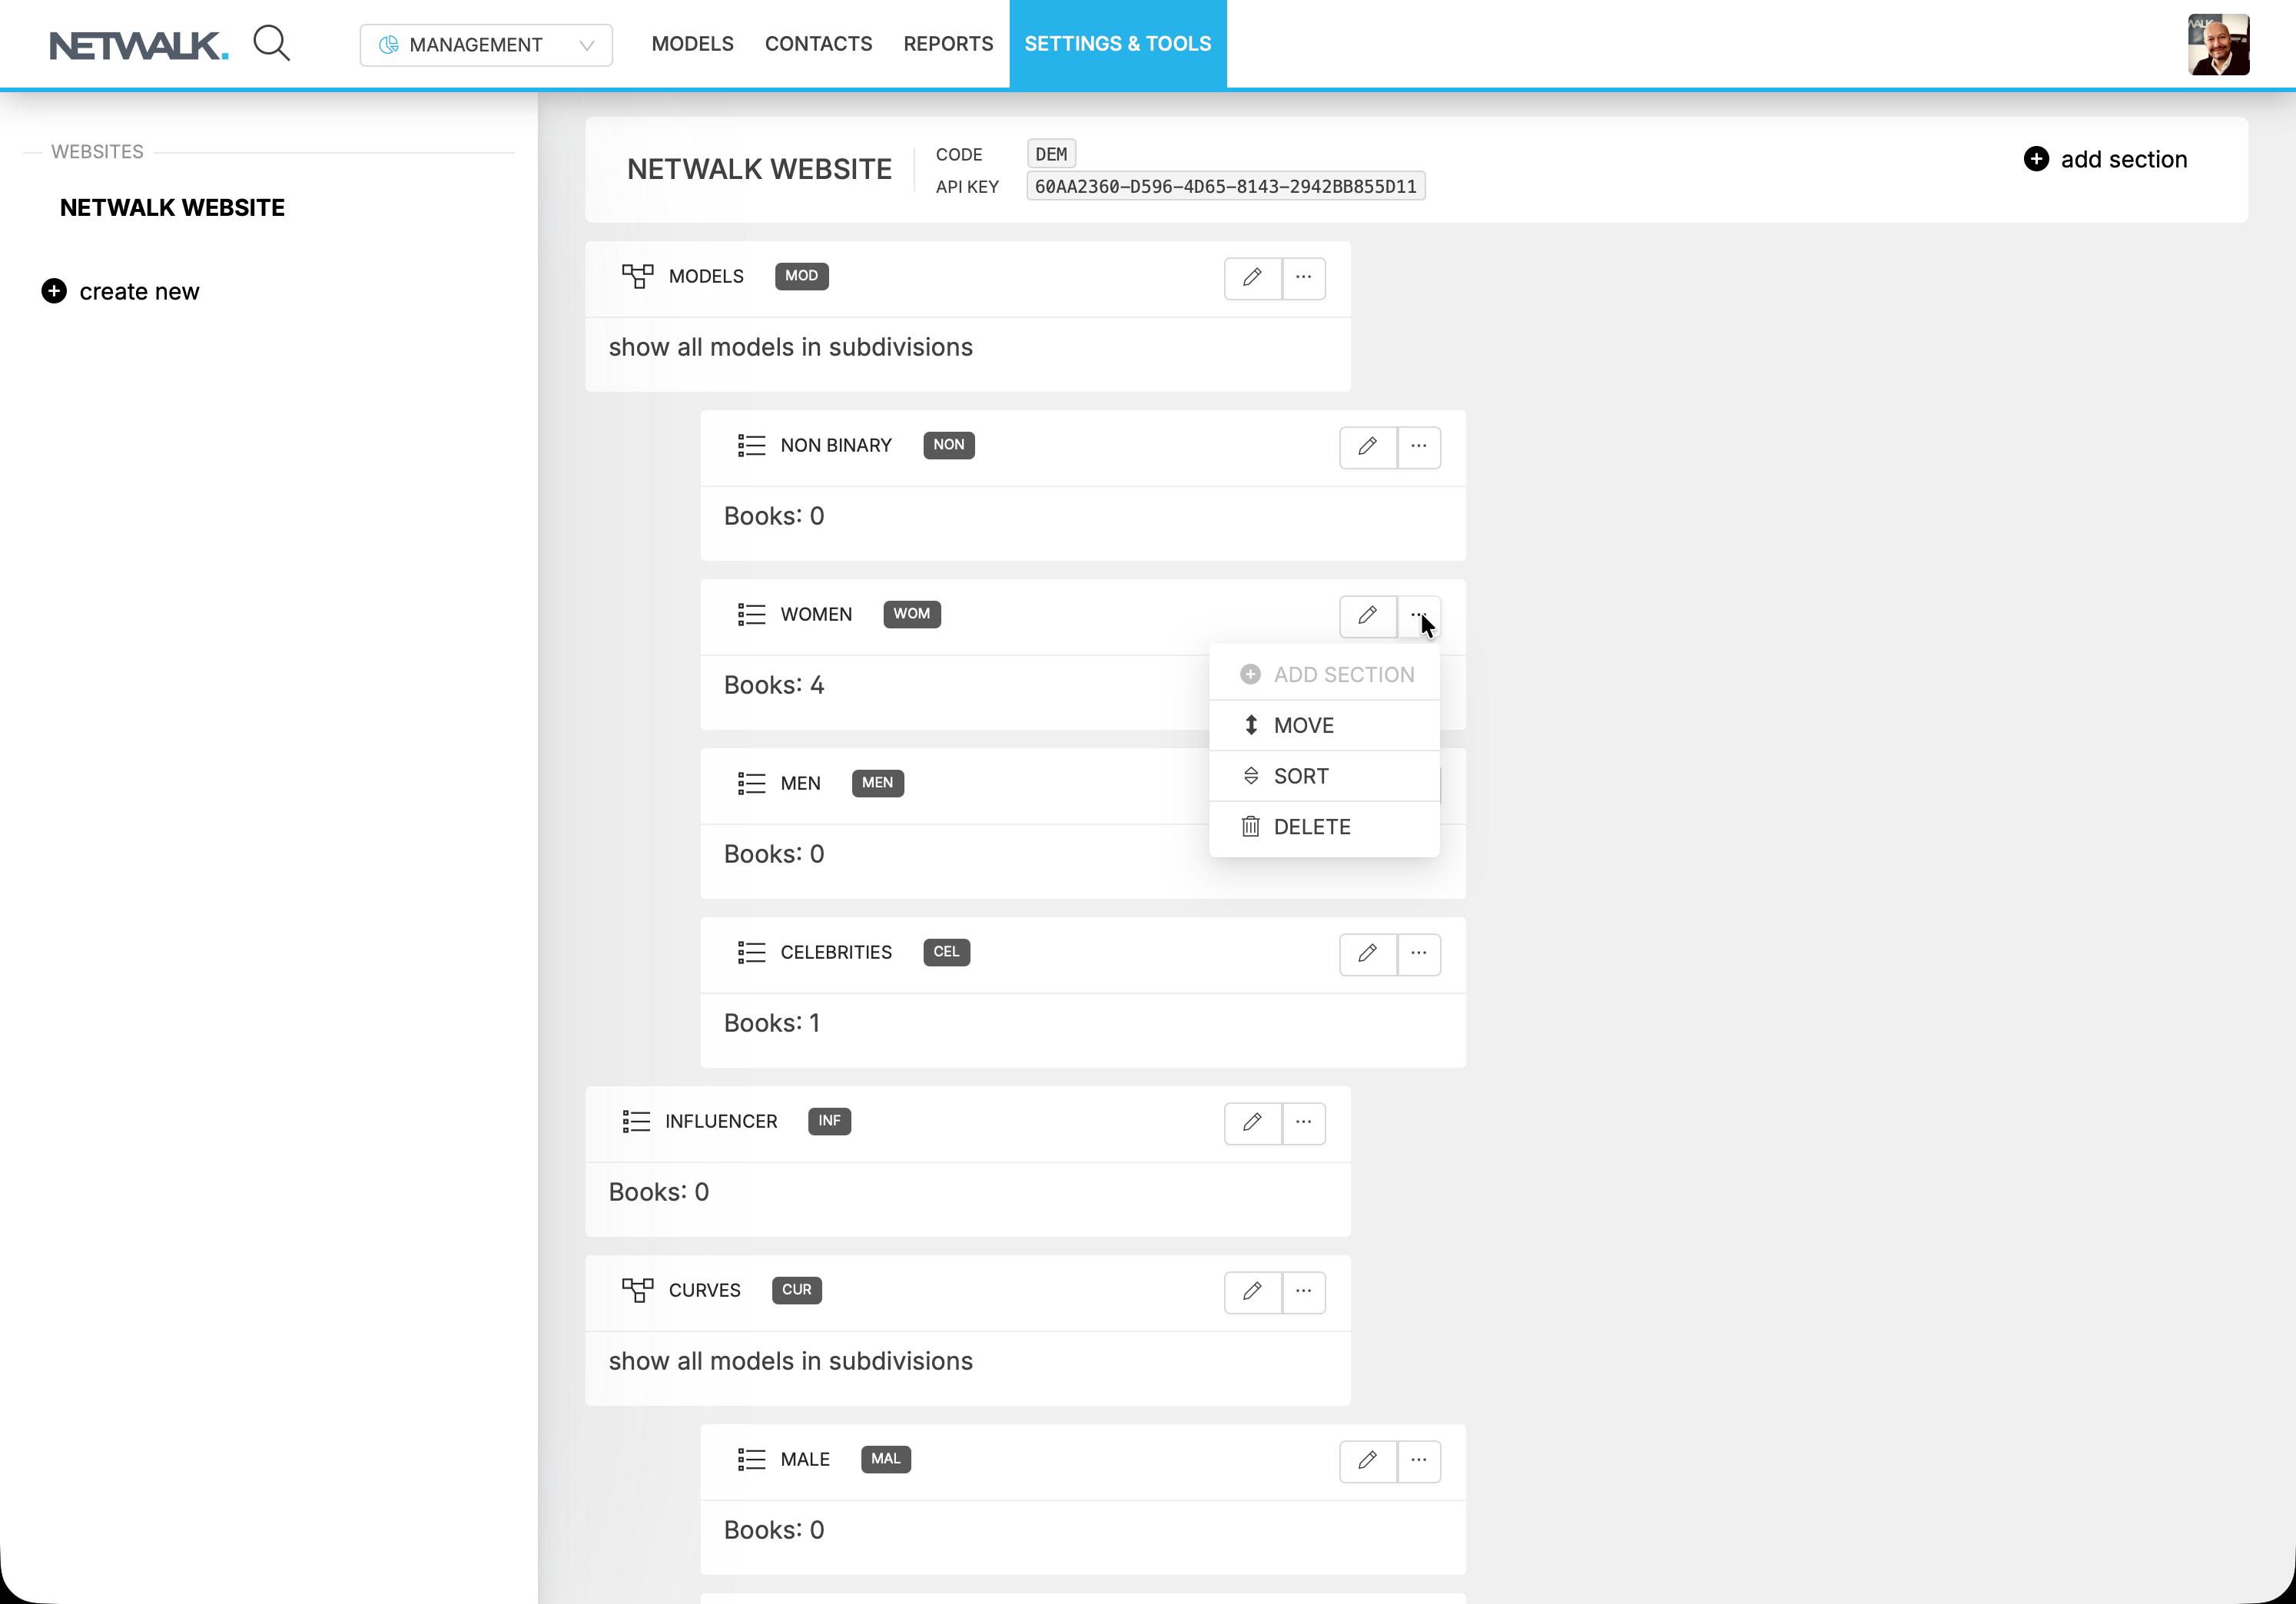The image size is (2296, 1604).
Task: Click create new under WEBSITES
Action: click(x=120, y=291)
